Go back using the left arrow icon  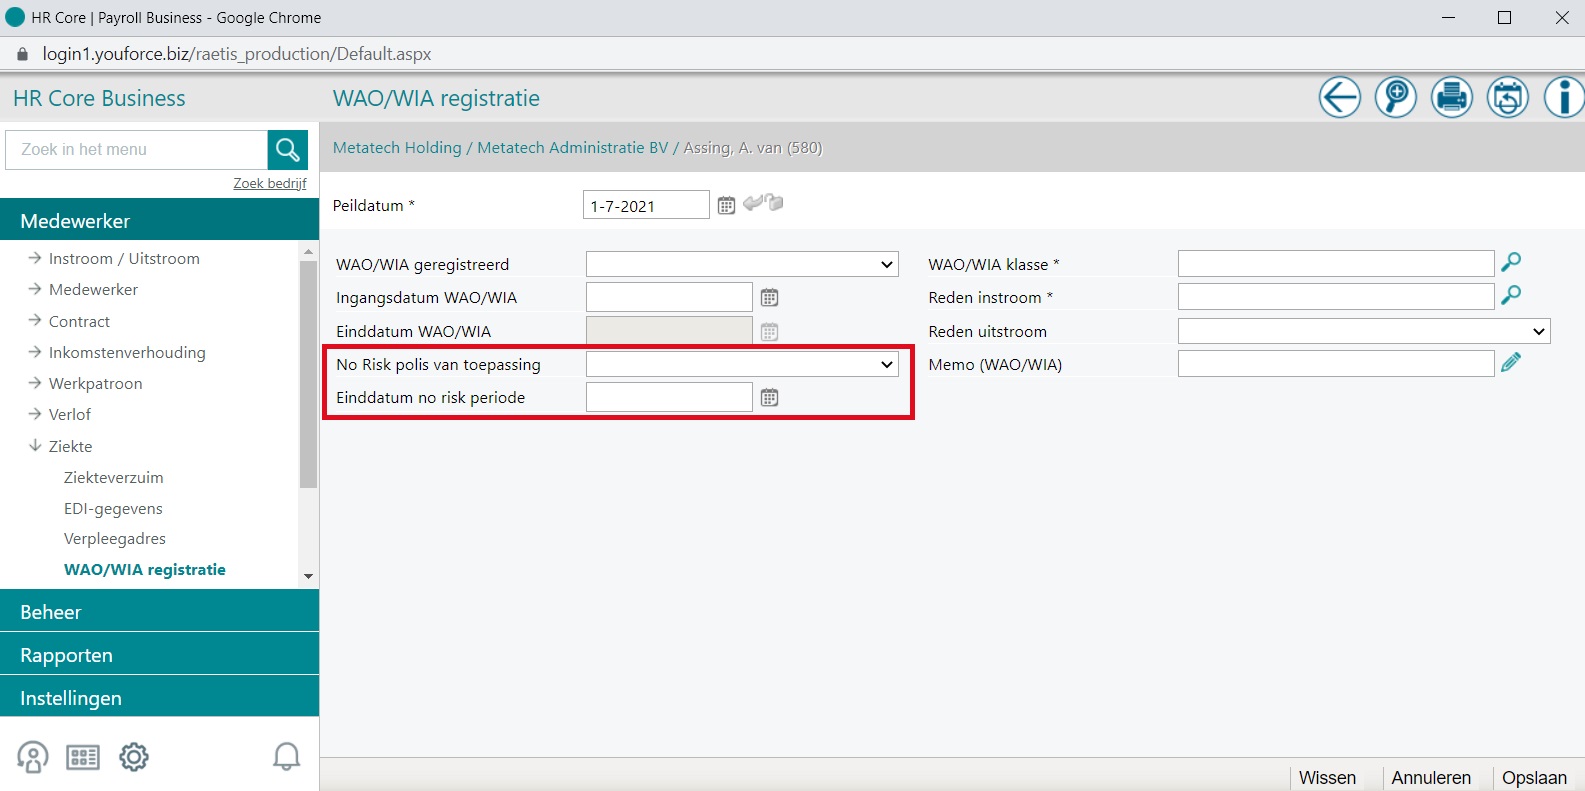coord(1339,98)
